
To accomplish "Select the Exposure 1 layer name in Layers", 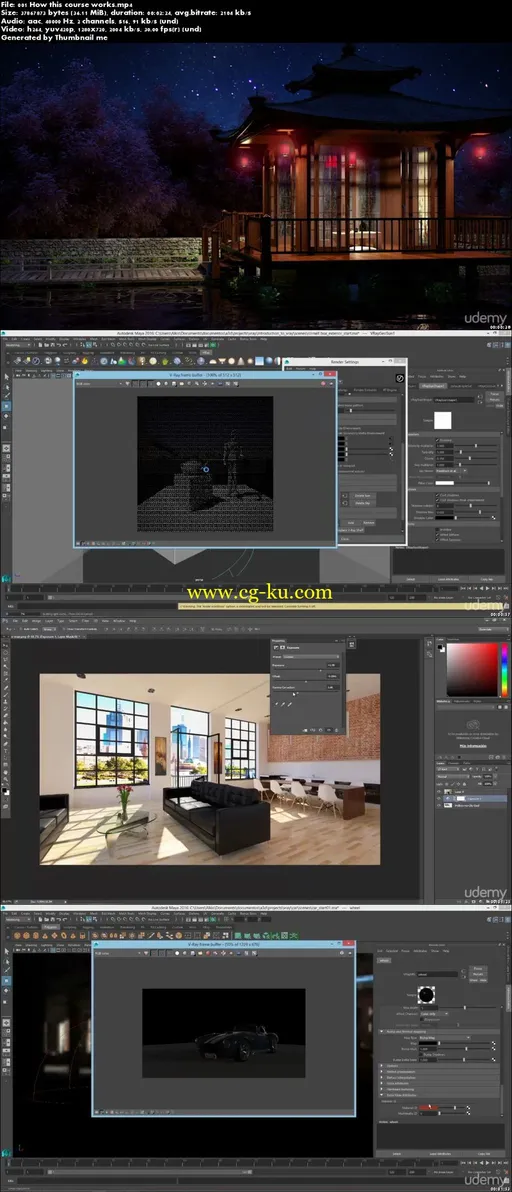I will [x=473, y=799].
